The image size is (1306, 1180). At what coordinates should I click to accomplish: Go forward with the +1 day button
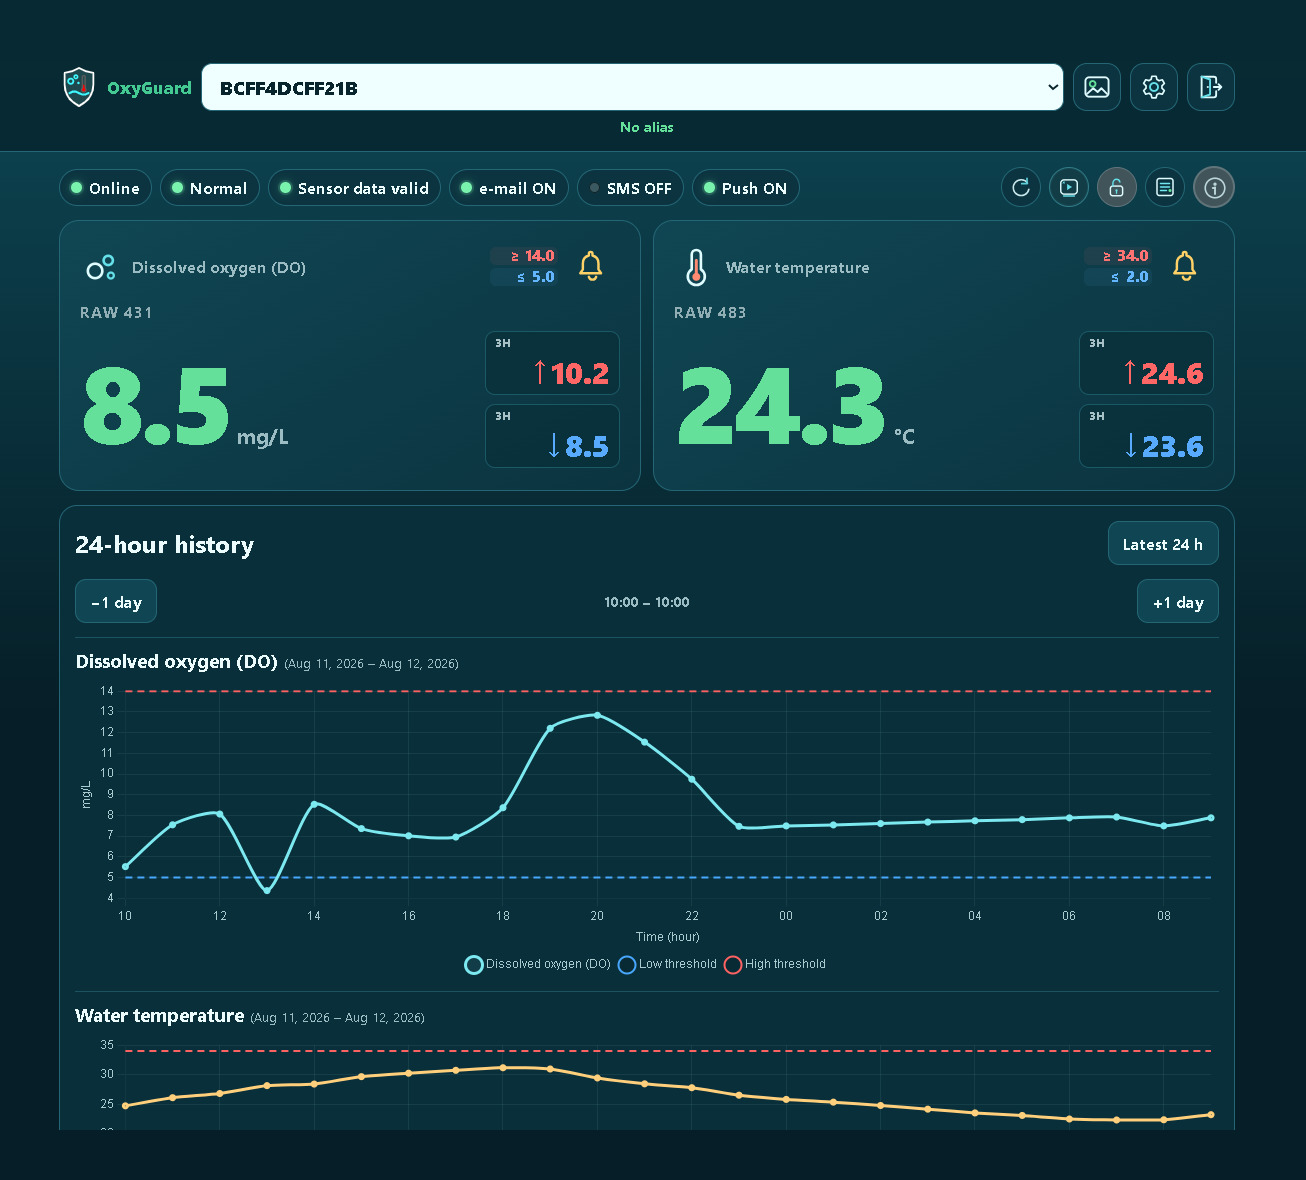pyautogui.click(x=1178, y=601)
